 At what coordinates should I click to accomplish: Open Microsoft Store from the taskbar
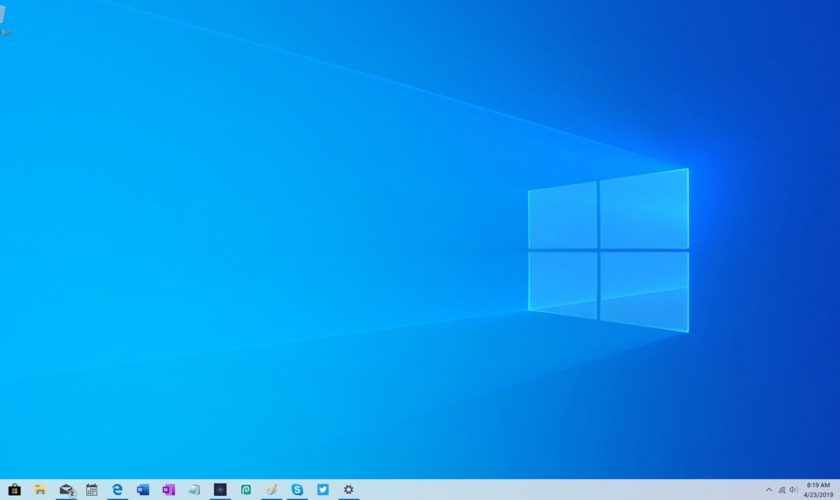pyautogui.click(x=14, y=490)
